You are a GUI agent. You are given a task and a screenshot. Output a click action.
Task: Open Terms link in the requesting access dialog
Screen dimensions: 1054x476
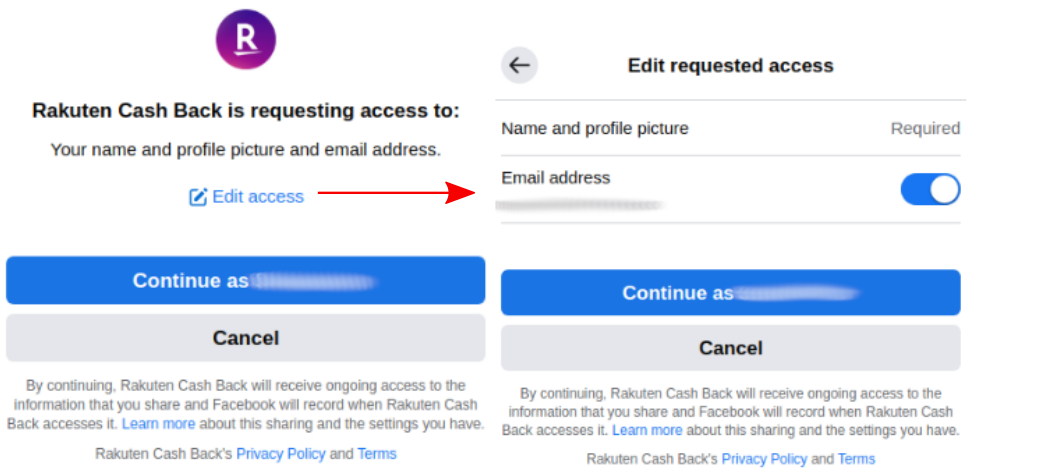click(377, 454)
